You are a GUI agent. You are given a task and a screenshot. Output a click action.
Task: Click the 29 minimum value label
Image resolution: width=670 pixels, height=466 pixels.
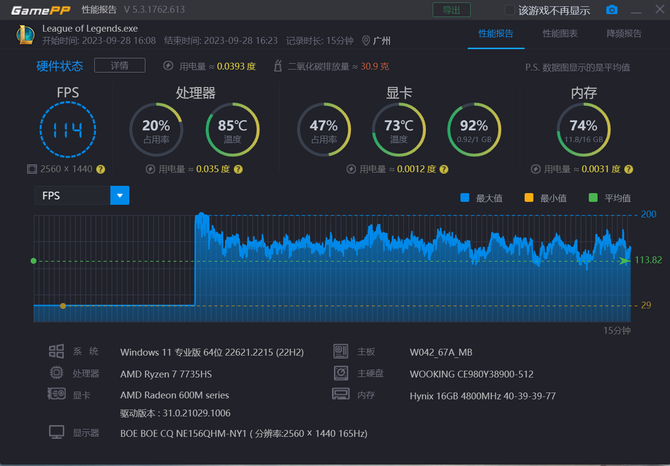point(646,305)
